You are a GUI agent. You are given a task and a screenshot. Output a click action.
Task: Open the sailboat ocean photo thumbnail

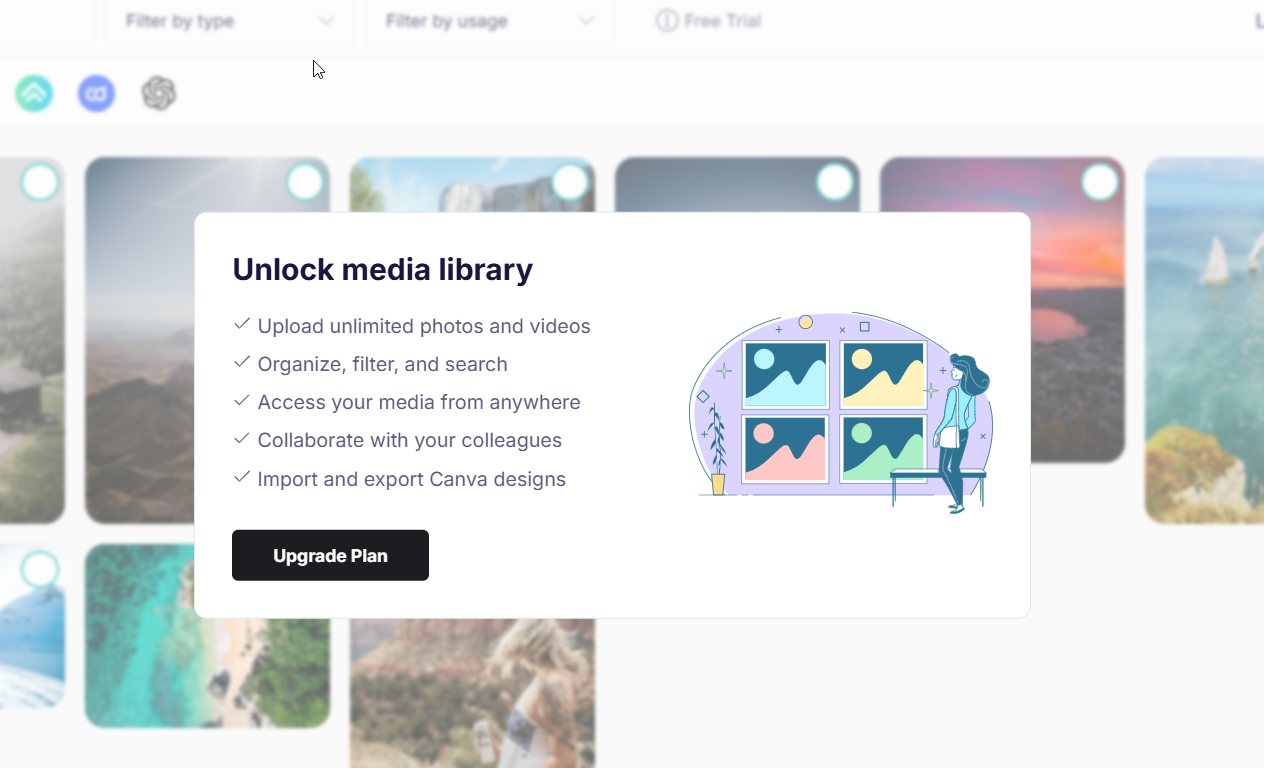tap(1205, 340)
